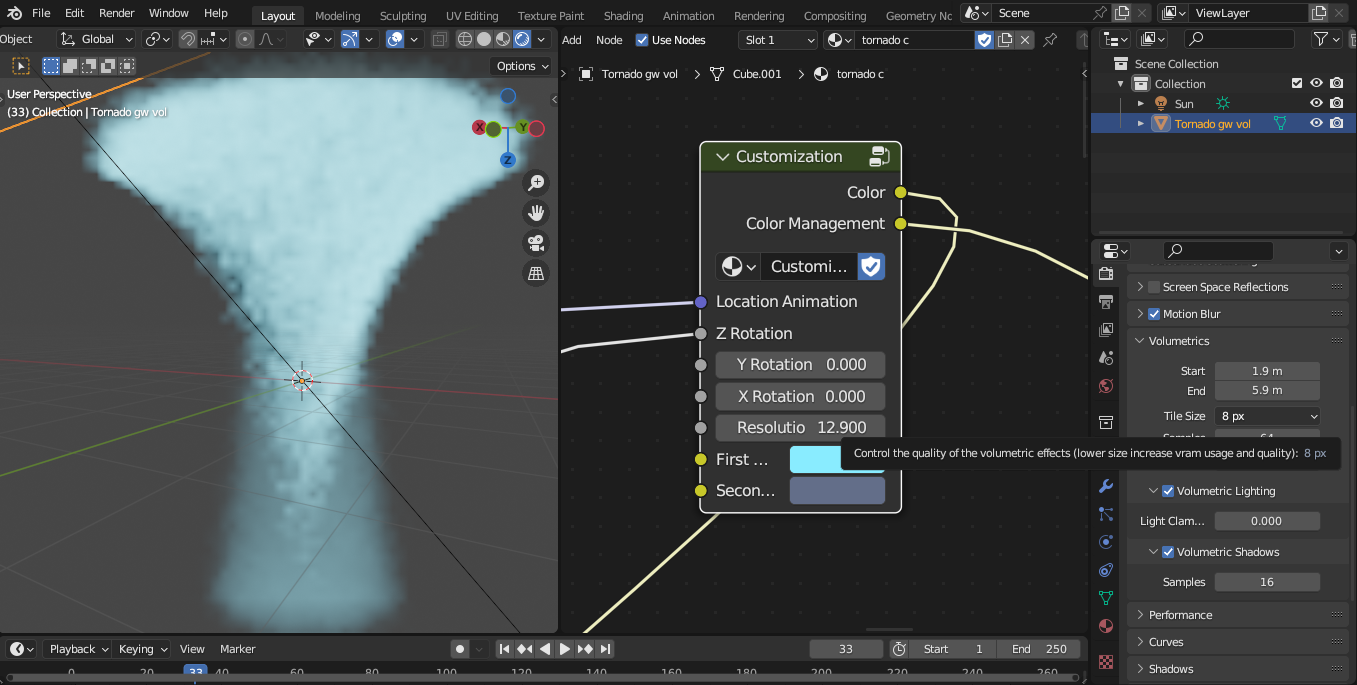This screenshot has width=1357, height=685.
Task: Toggle camera view icon
Action: pyautogui.click(x=536, y=243)
